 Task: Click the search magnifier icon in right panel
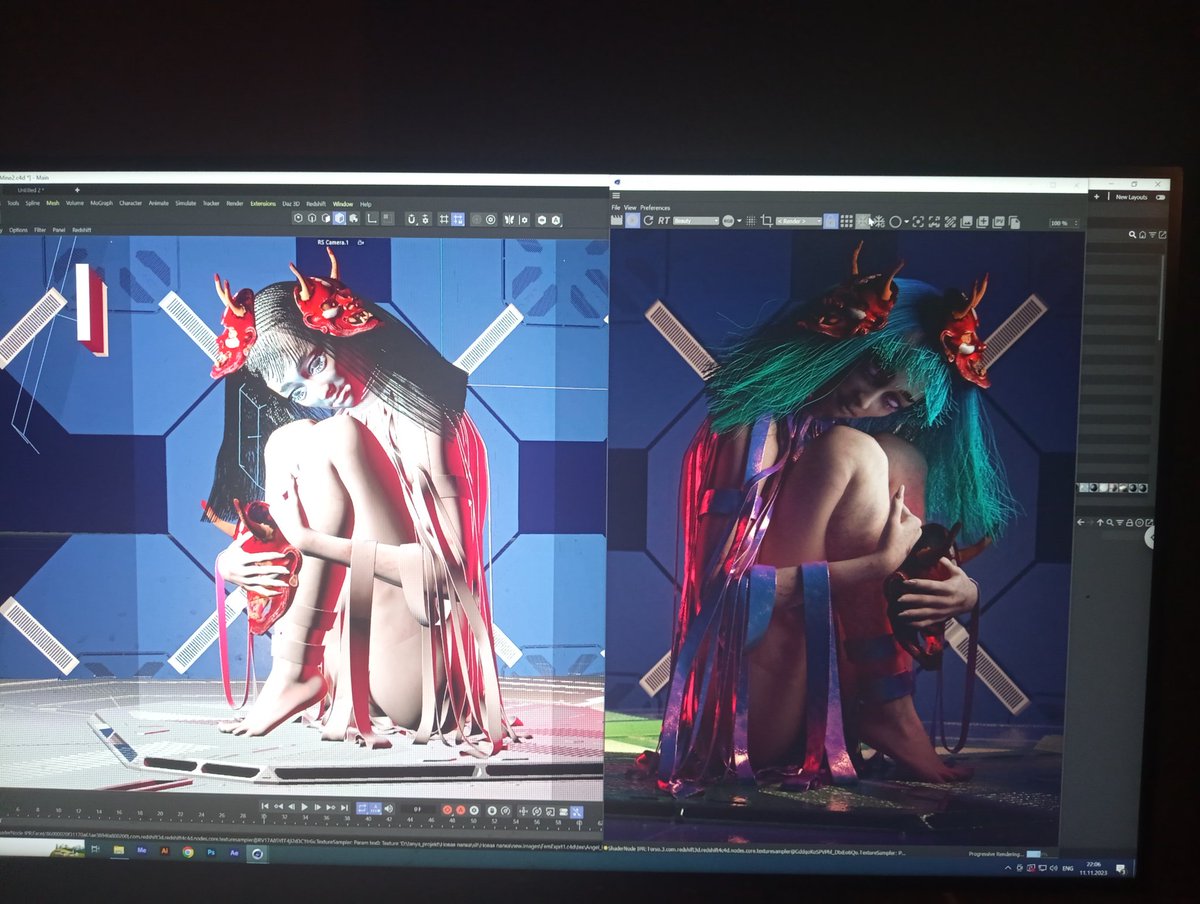[x=1133, y=234]
